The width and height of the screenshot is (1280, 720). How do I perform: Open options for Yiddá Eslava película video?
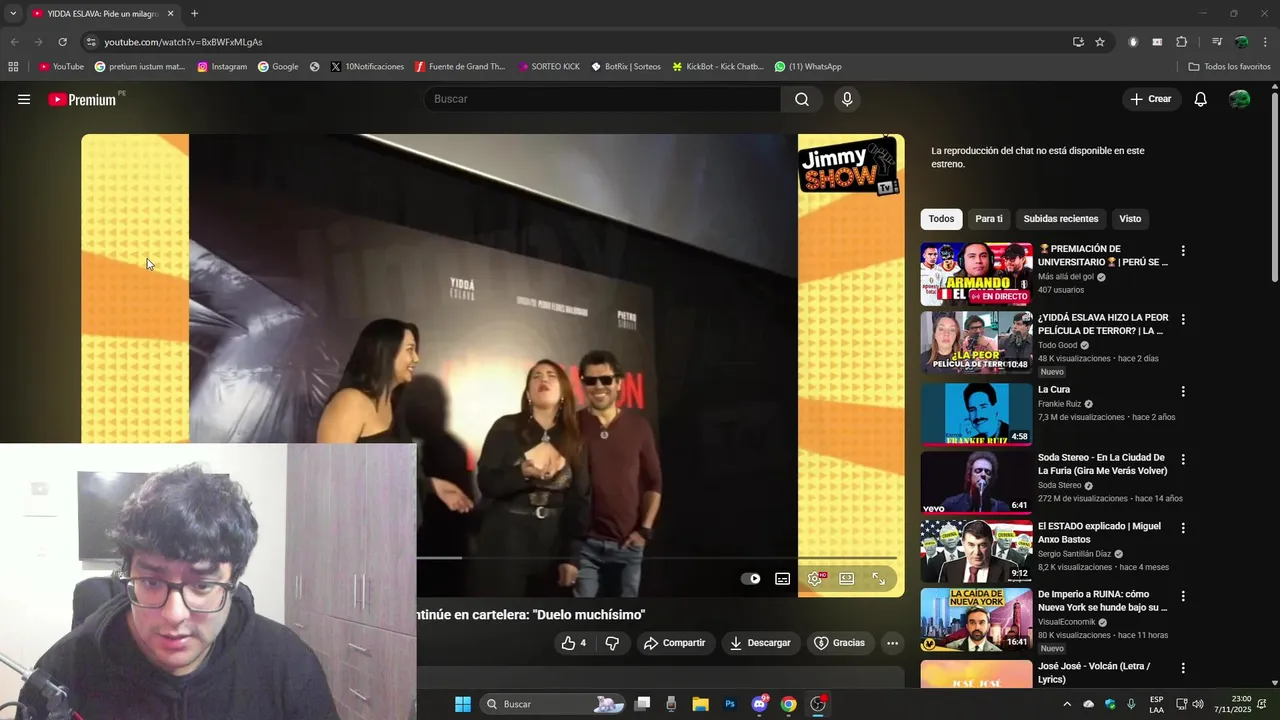[x=1183, y=319]
